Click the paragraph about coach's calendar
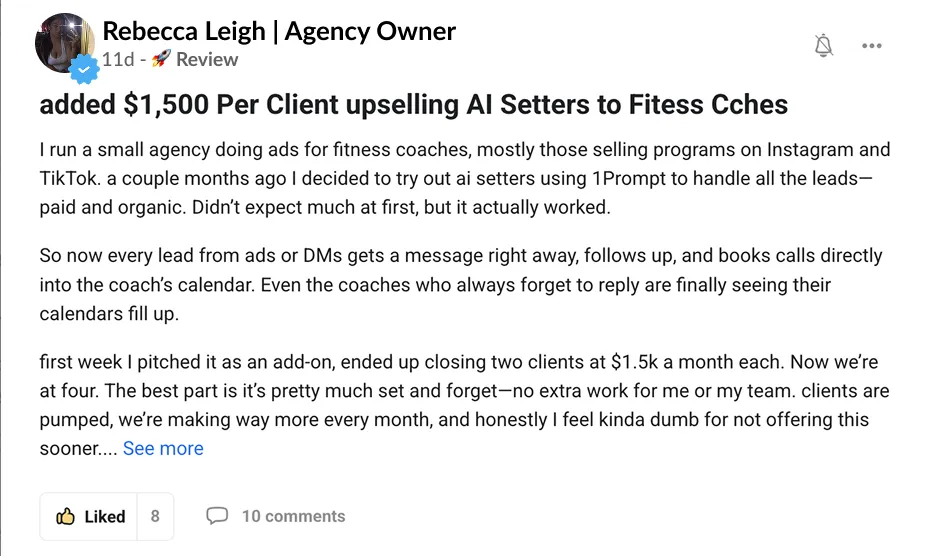This screenshot has width=930, height=556. click(x=461, y=284)
